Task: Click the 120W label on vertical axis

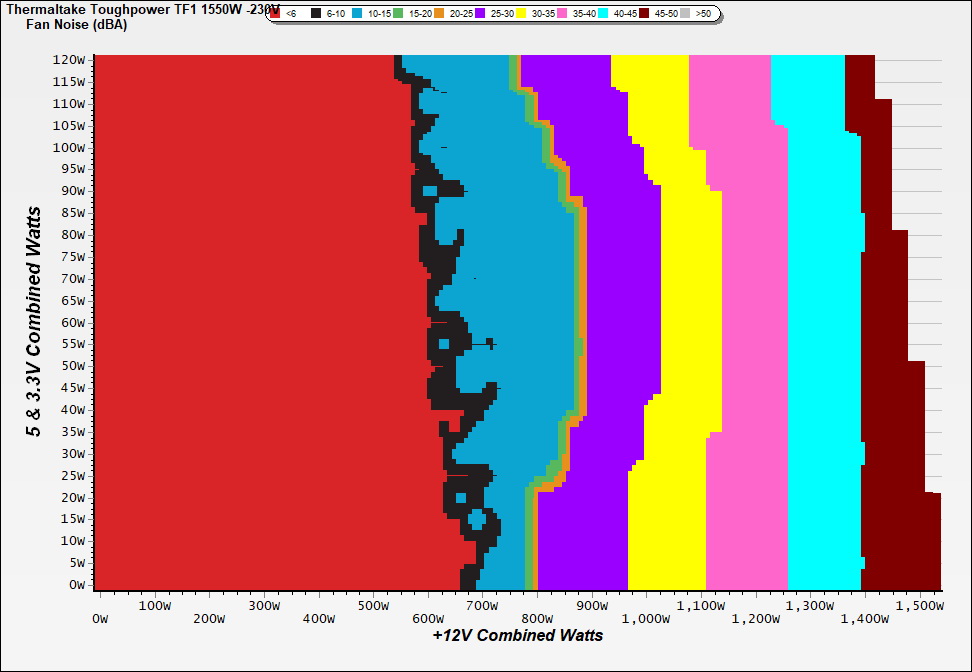Action: click(69, 60)
